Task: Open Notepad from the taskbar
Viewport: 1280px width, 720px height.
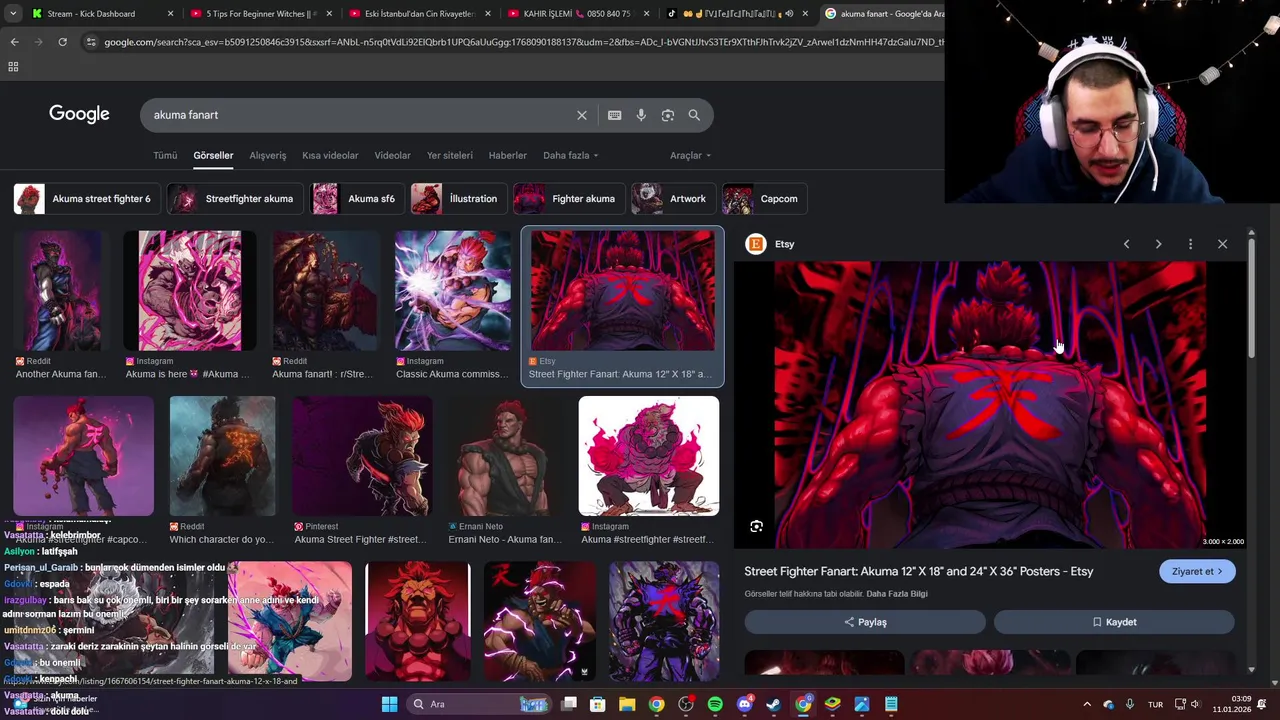Action: pos(891,704)
